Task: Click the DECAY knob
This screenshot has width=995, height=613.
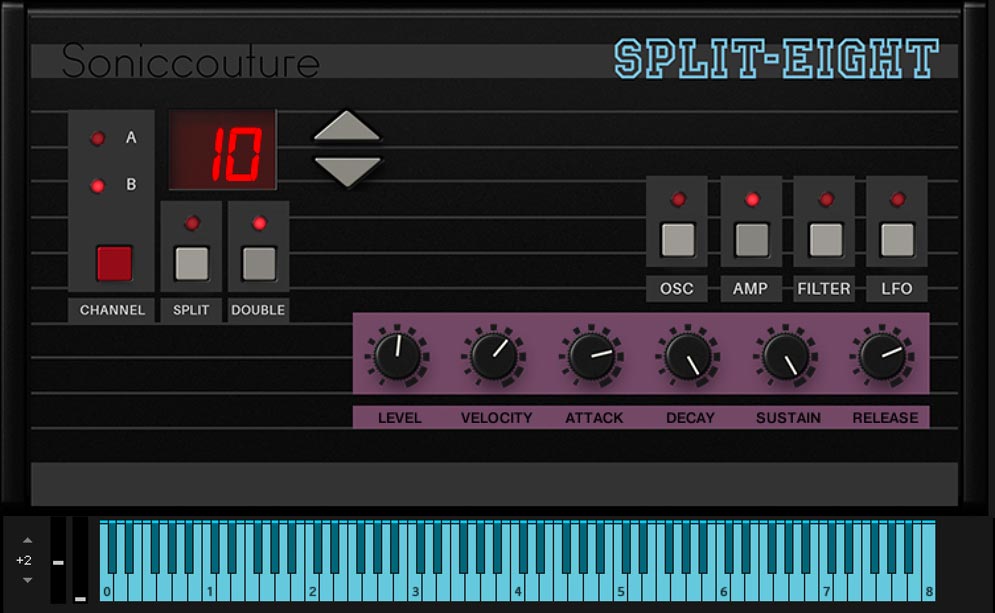Action: [x=688, y=356]
